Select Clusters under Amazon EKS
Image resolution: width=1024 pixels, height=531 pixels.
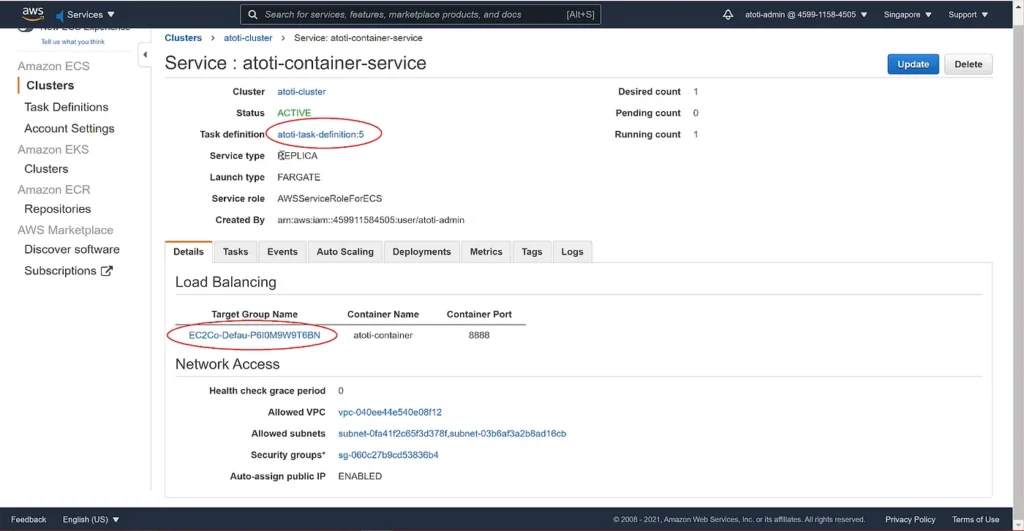coord(46,169)
